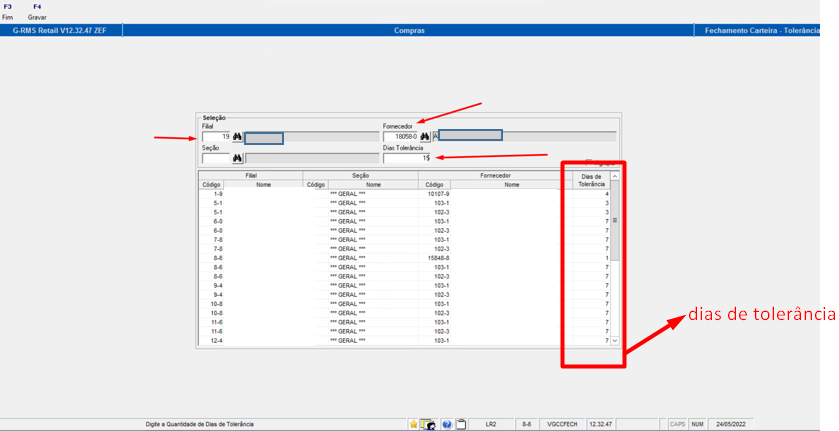
Task: Select filial code 12-4 in the grid
Action: 217,341
